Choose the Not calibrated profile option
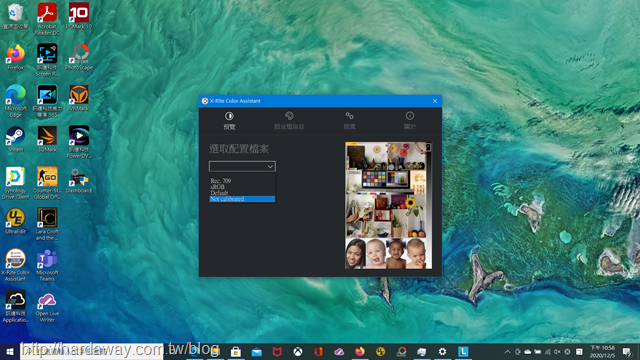Viewport: 640px width, 360px height. [242, 199]
